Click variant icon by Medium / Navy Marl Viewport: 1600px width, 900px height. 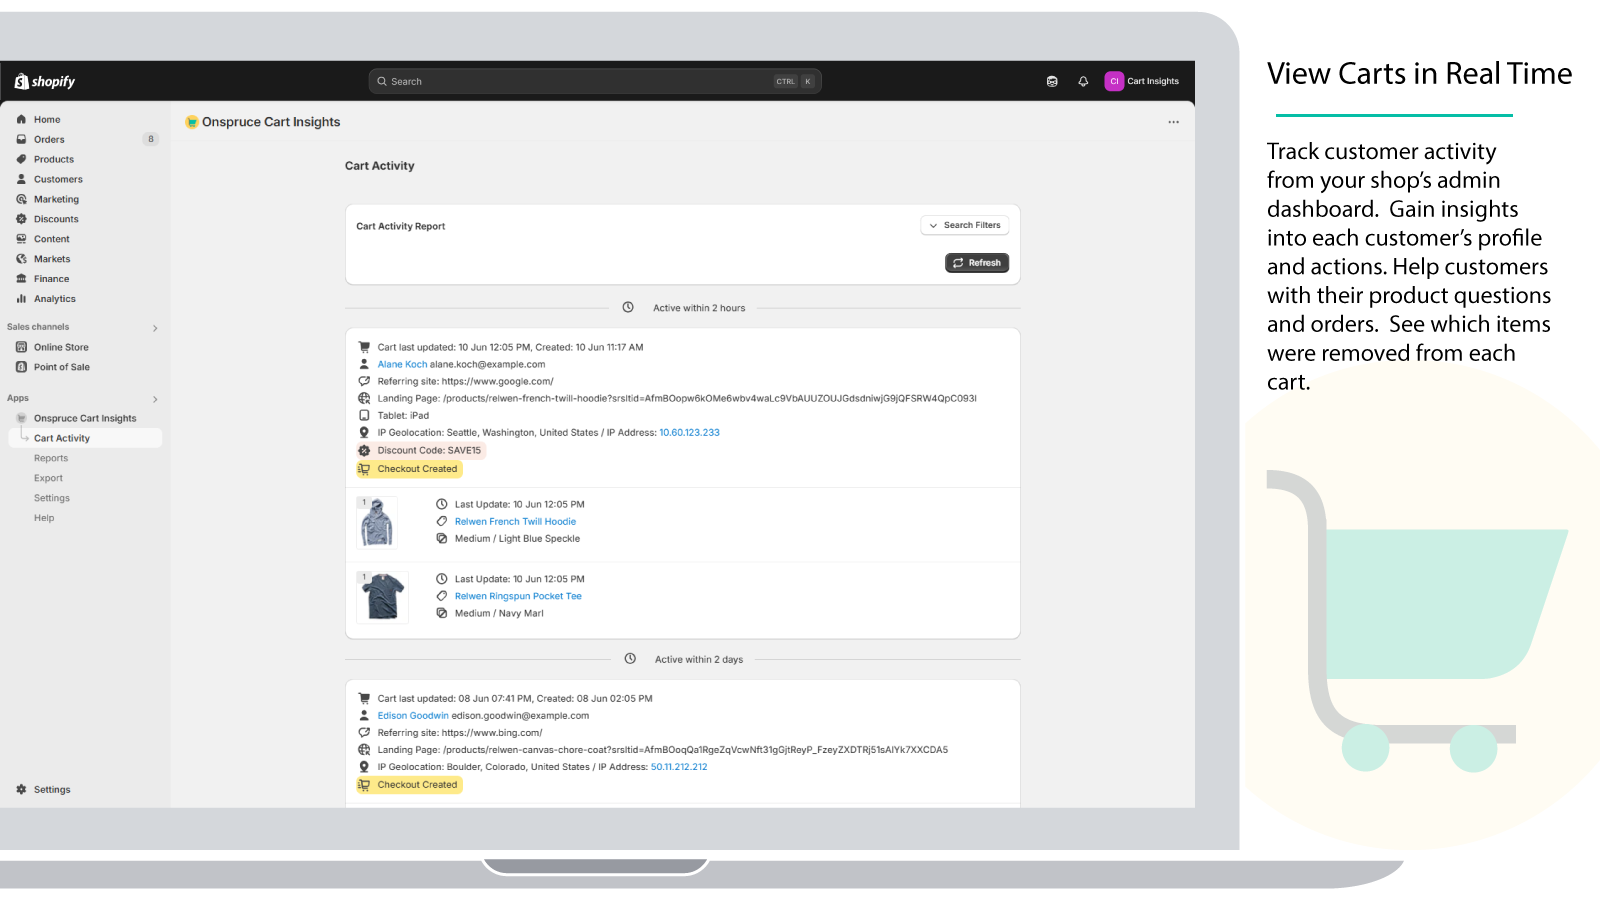tap(441, 613)
